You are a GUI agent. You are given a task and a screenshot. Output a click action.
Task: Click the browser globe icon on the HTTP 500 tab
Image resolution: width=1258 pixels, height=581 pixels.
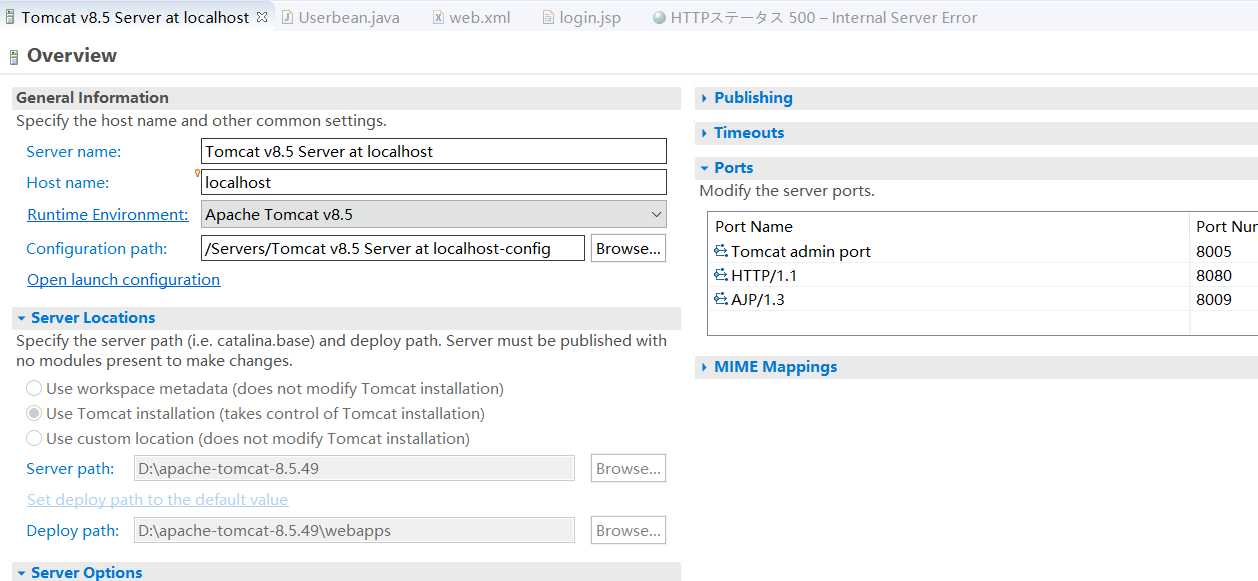point(658,18)
